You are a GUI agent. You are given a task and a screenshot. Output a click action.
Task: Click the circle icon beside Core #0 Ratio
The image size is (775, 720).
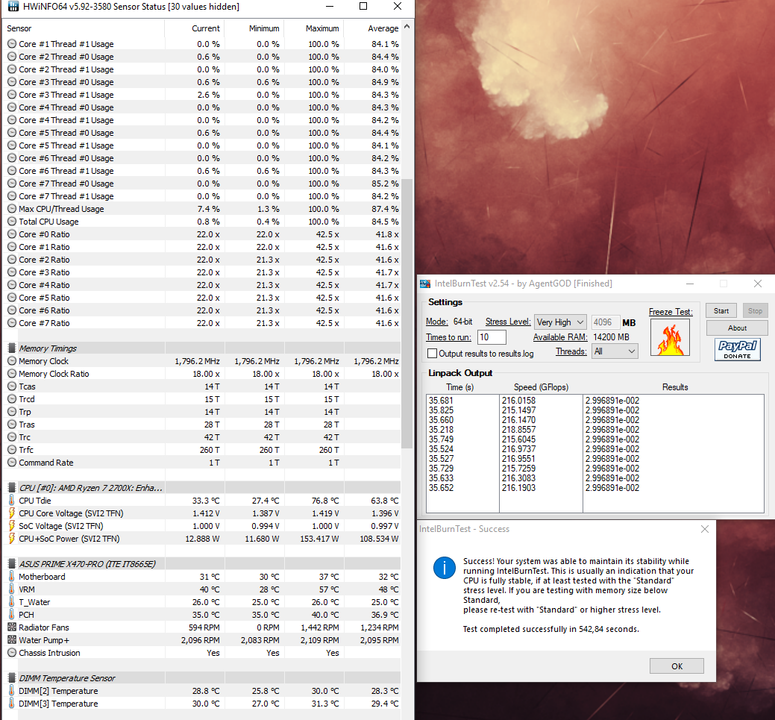point(12,234)
